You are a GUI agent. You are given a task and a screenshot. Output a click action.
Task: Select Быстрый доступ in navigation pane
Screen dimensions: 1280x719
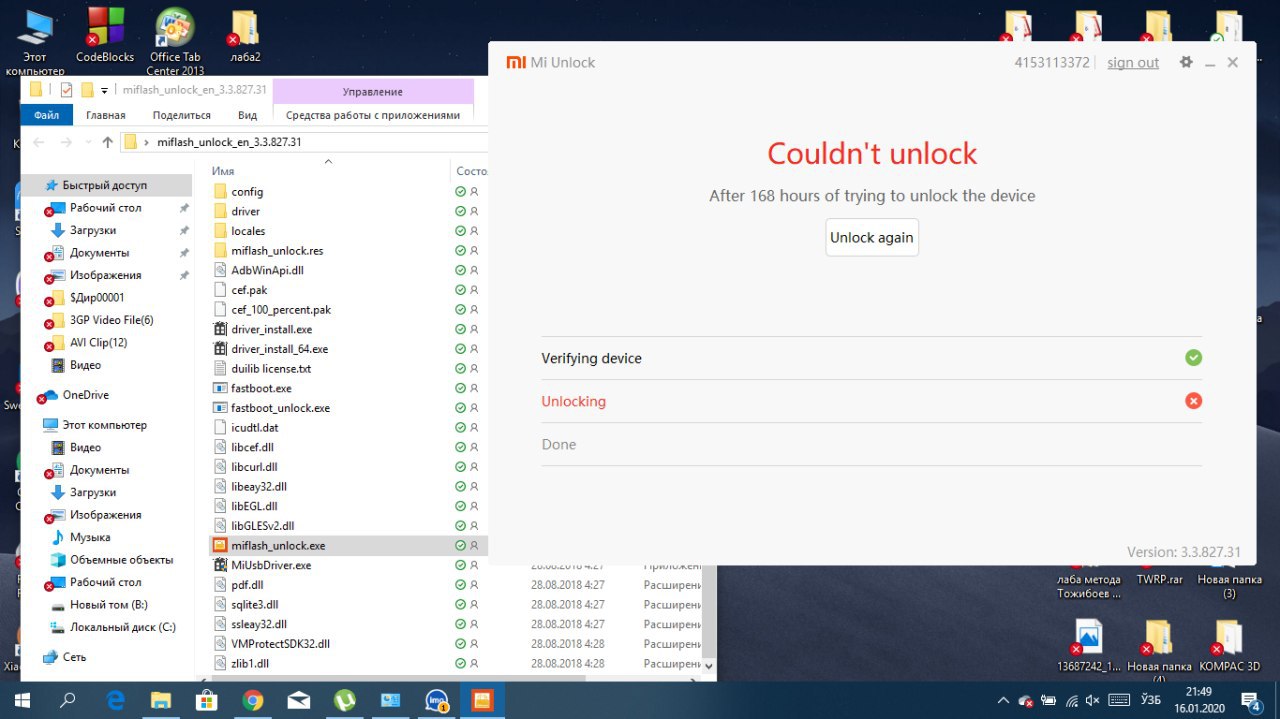pos(104,185)
